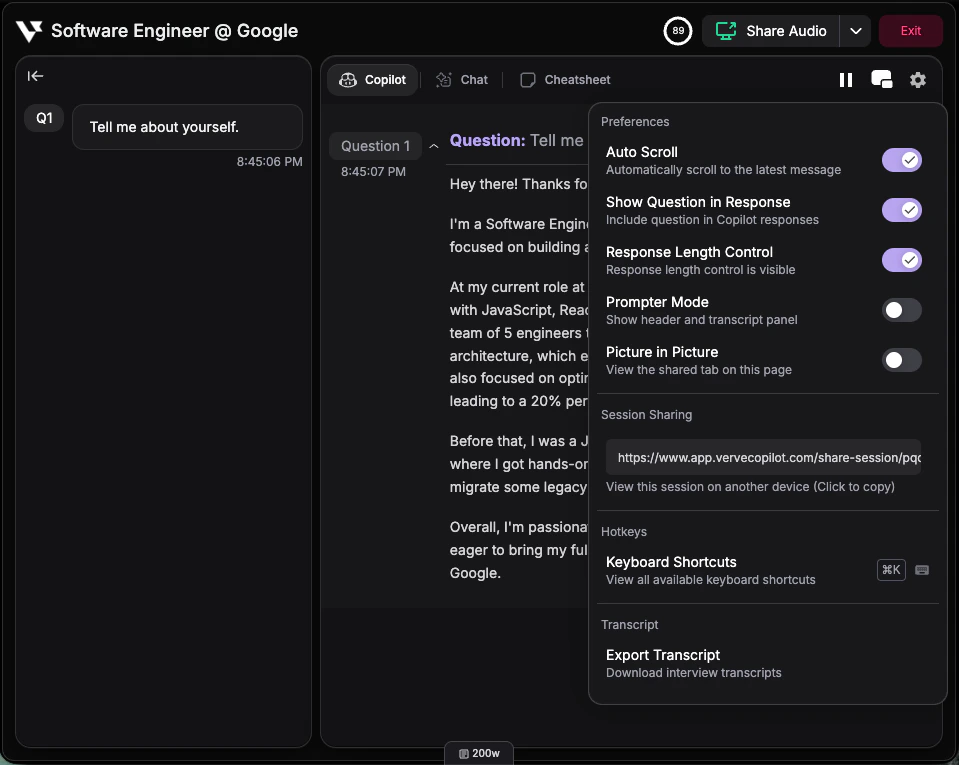The image size is (959, 765).
Task: Turn on Picture in Picture
Action: tap(901, 360)
